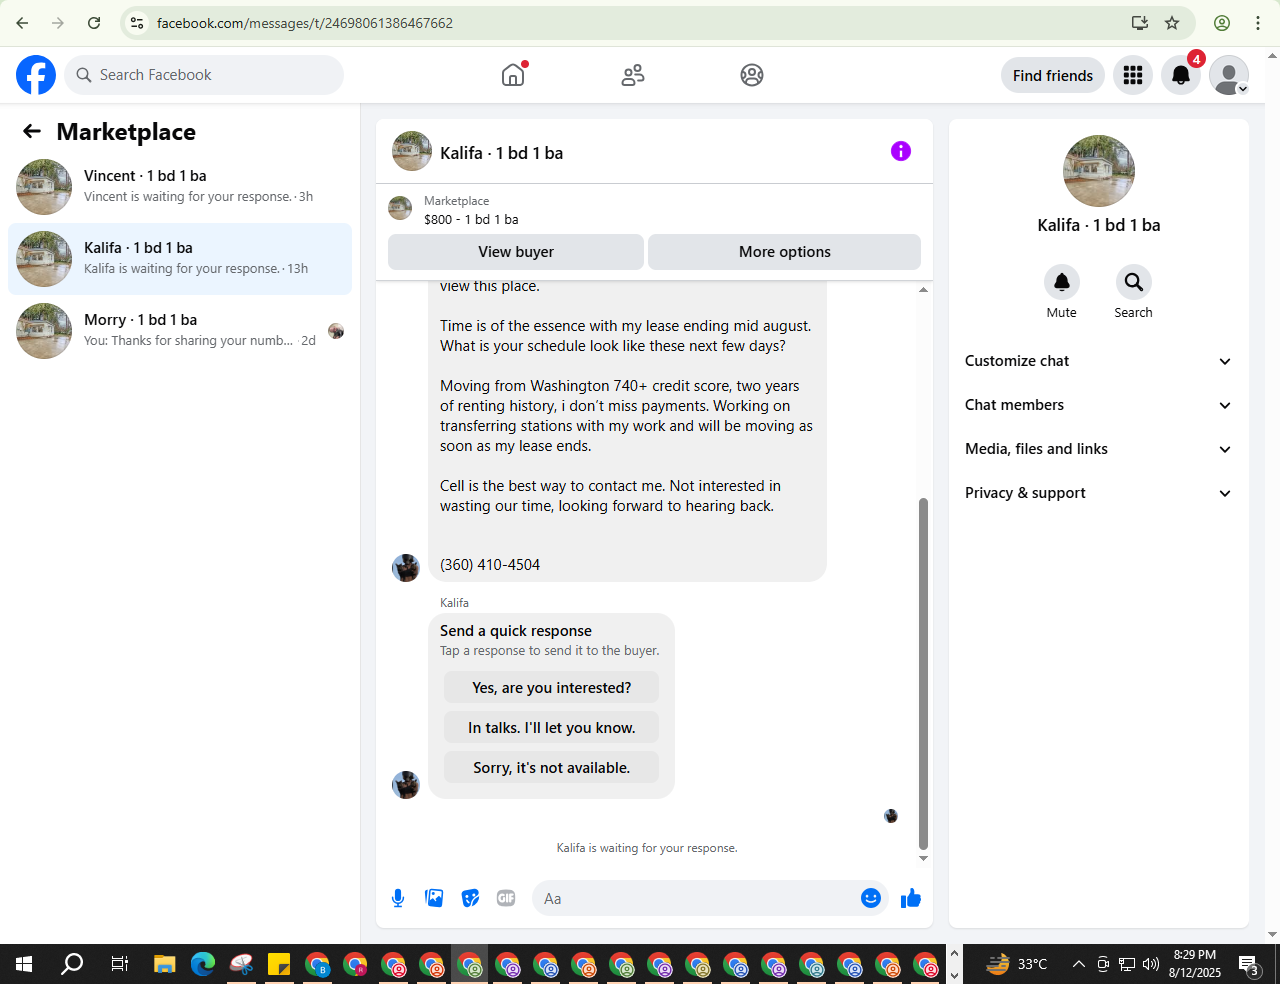Focus the Search Facebook field
This screenshot has width=1280, height=984.
coord(204,75)
